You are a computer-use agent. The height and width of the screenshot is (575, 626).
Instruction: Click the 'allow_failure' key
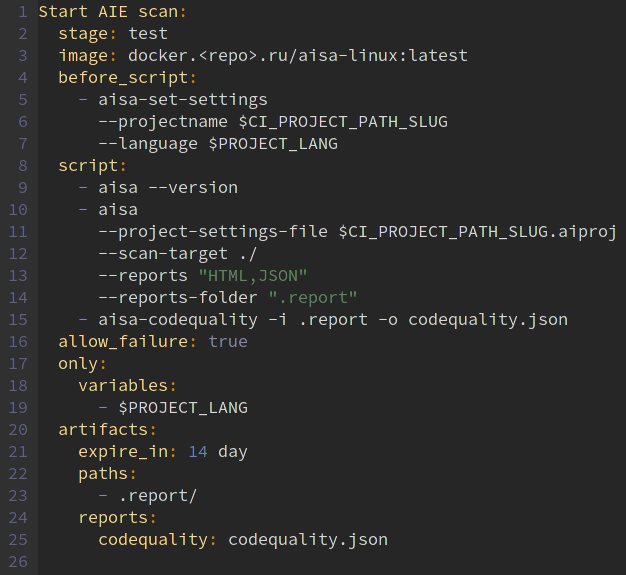click(123, 342)
